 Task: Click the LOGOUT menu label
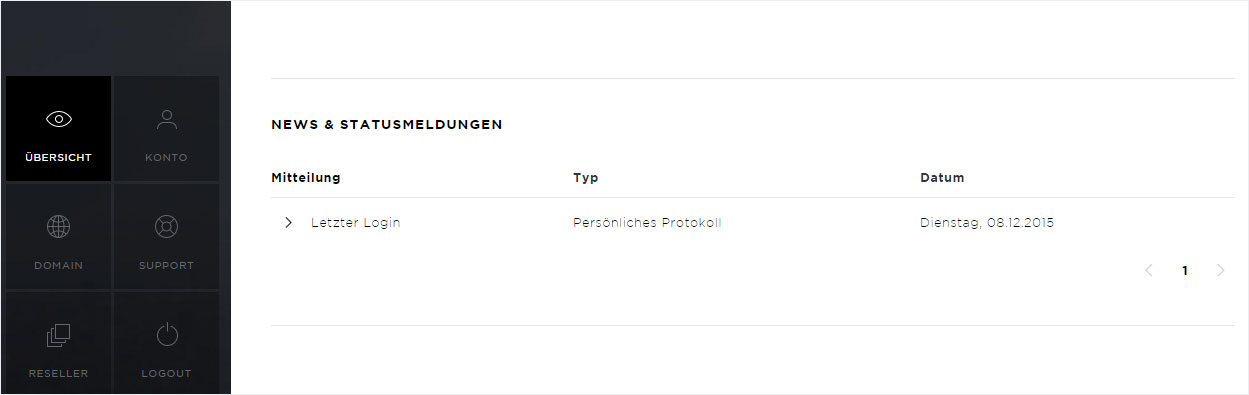pyautogui.click(x=167, y=374)
